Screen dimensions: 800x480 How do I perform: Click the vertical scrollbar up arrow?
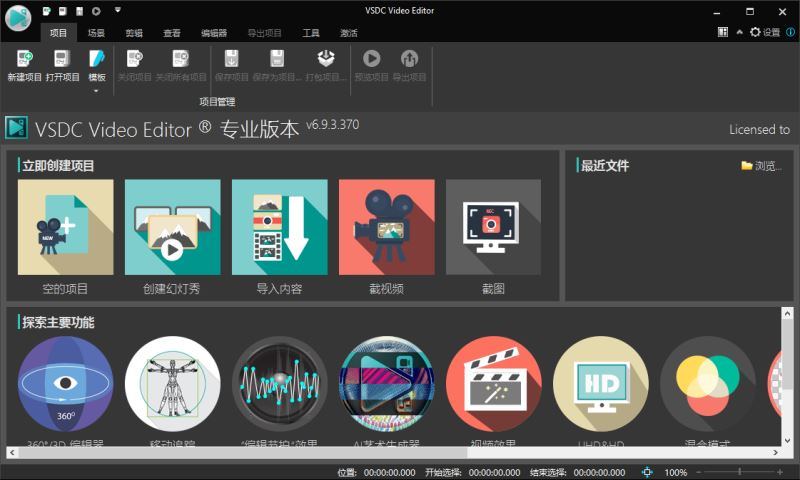coord(787,313)
